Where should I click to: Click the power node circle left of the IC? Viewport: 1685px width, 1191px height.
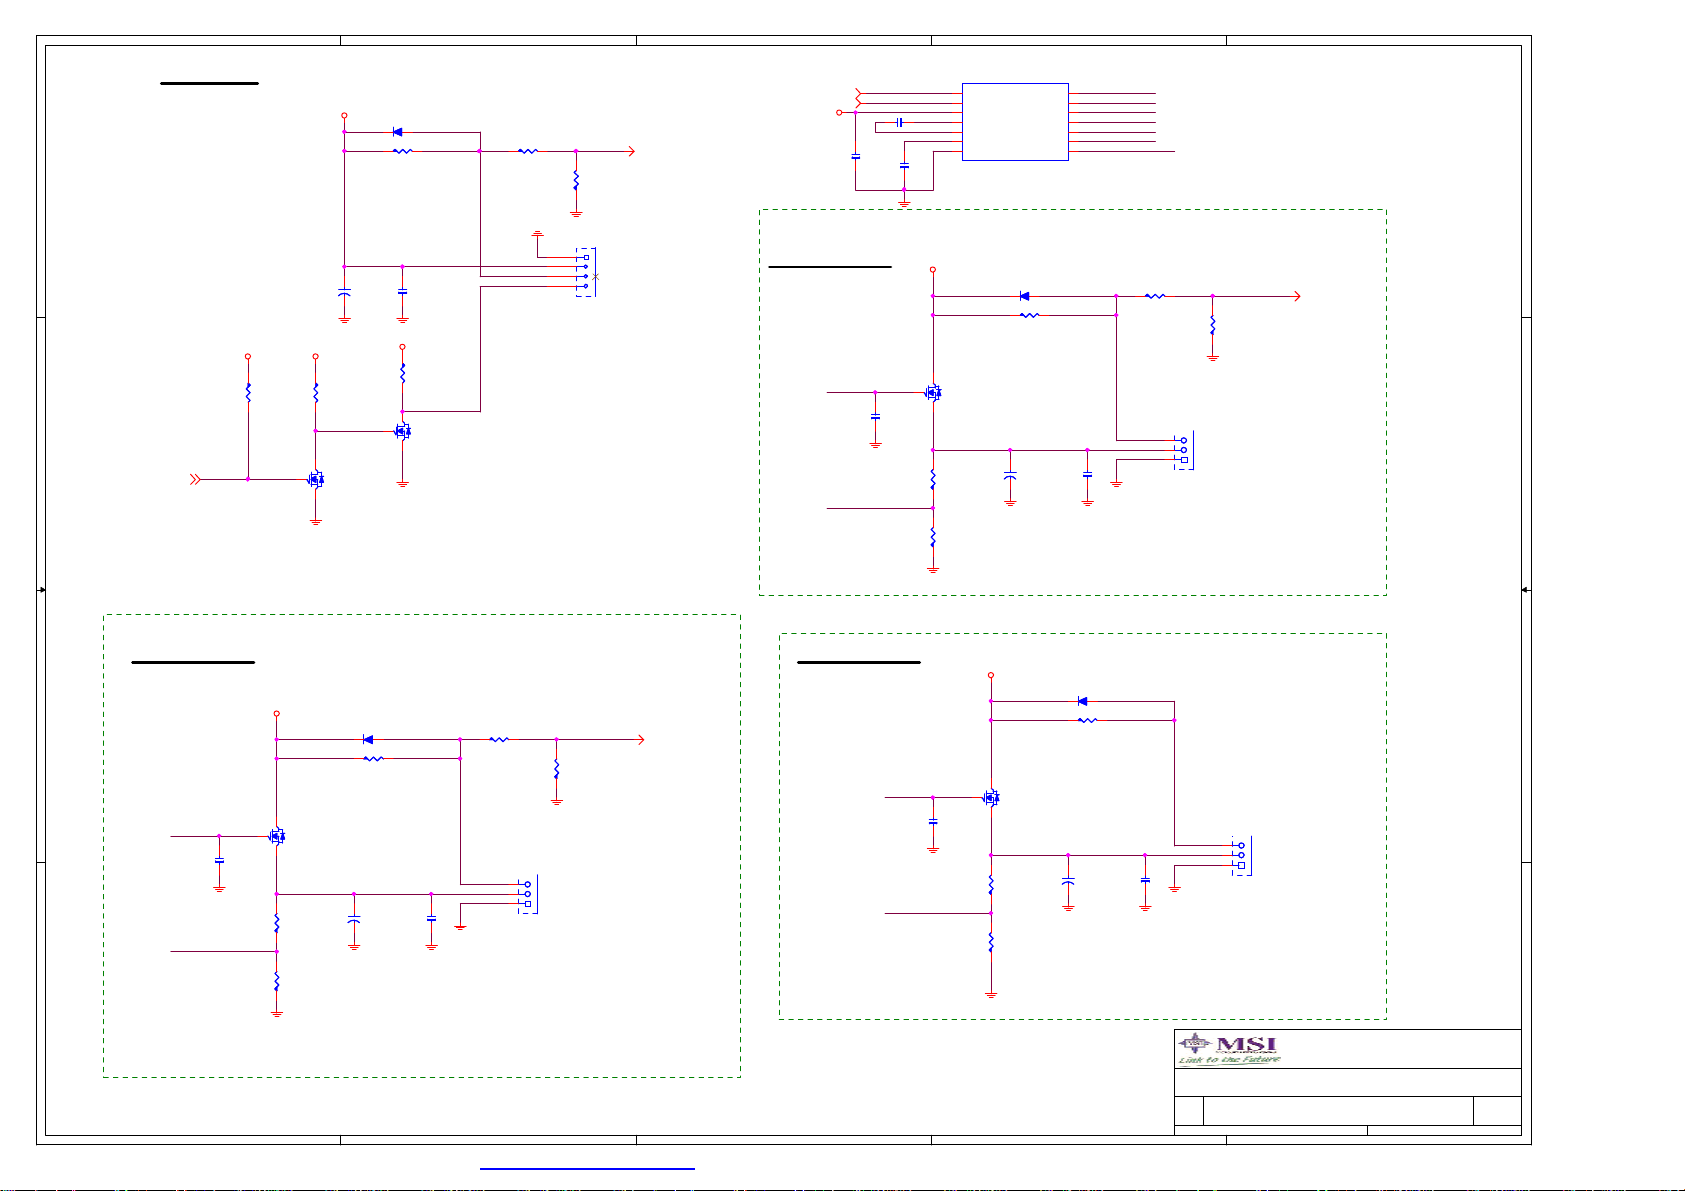839,113
